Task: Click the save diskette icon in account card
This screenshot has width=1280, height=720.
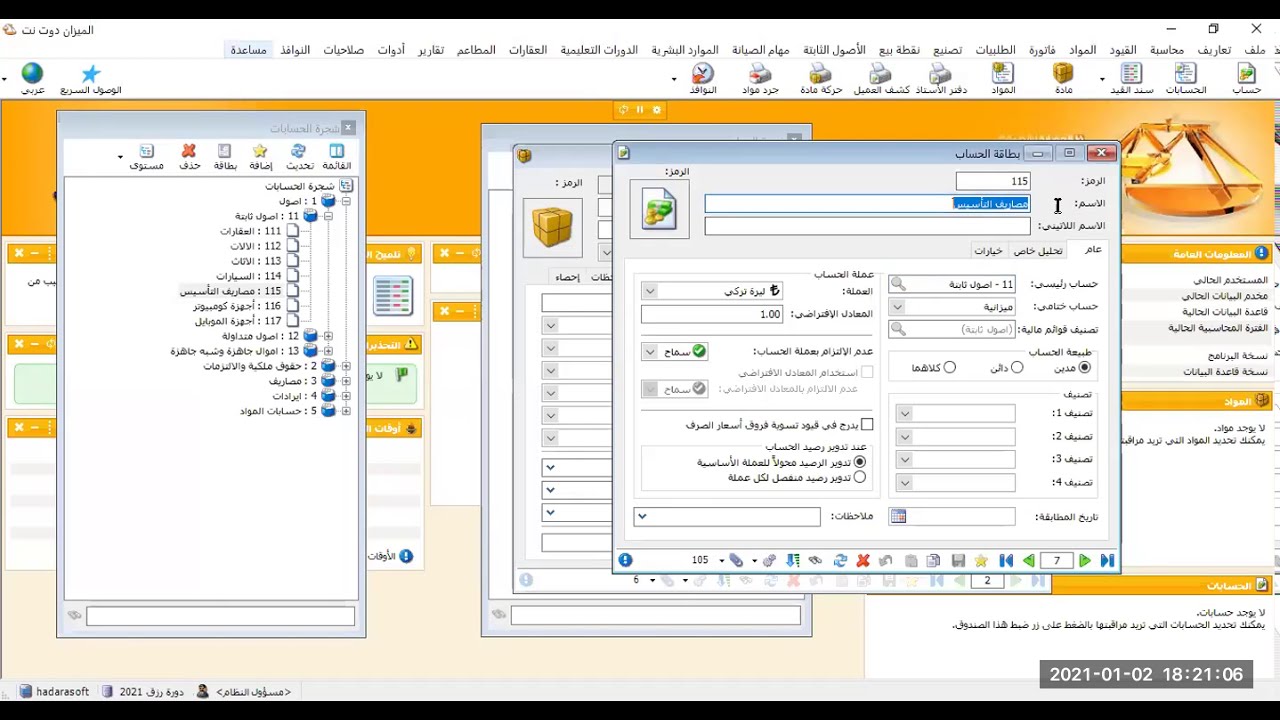Action: click(958, 561)
